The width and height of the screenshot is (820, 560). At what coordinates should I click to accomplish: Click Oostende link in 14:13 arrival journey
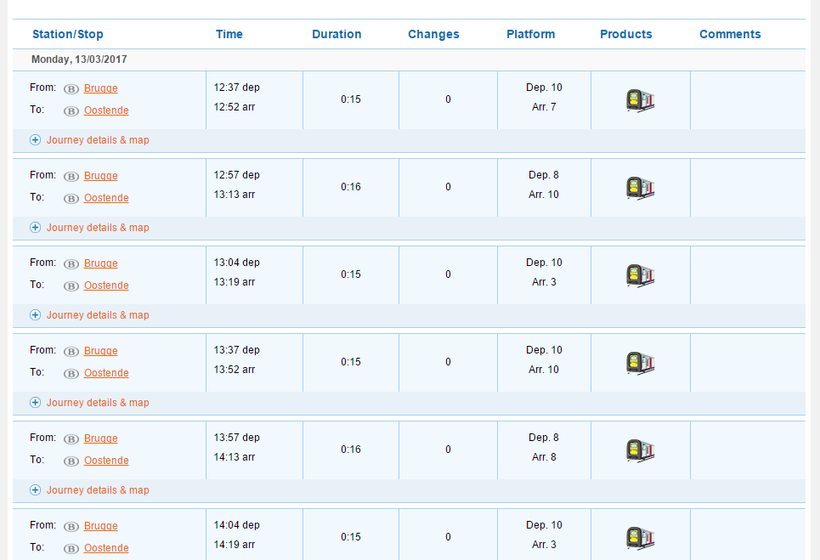pos(106,461)
